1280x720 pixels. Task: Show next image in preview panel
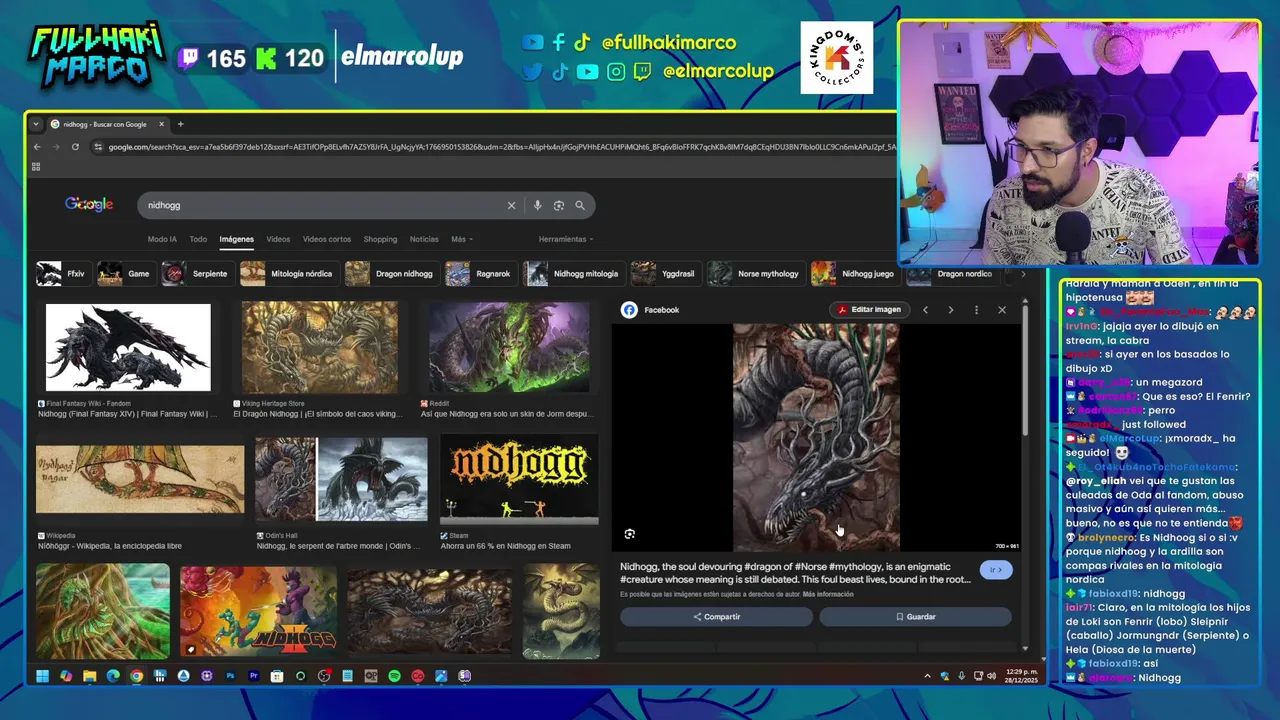point(950,310)
